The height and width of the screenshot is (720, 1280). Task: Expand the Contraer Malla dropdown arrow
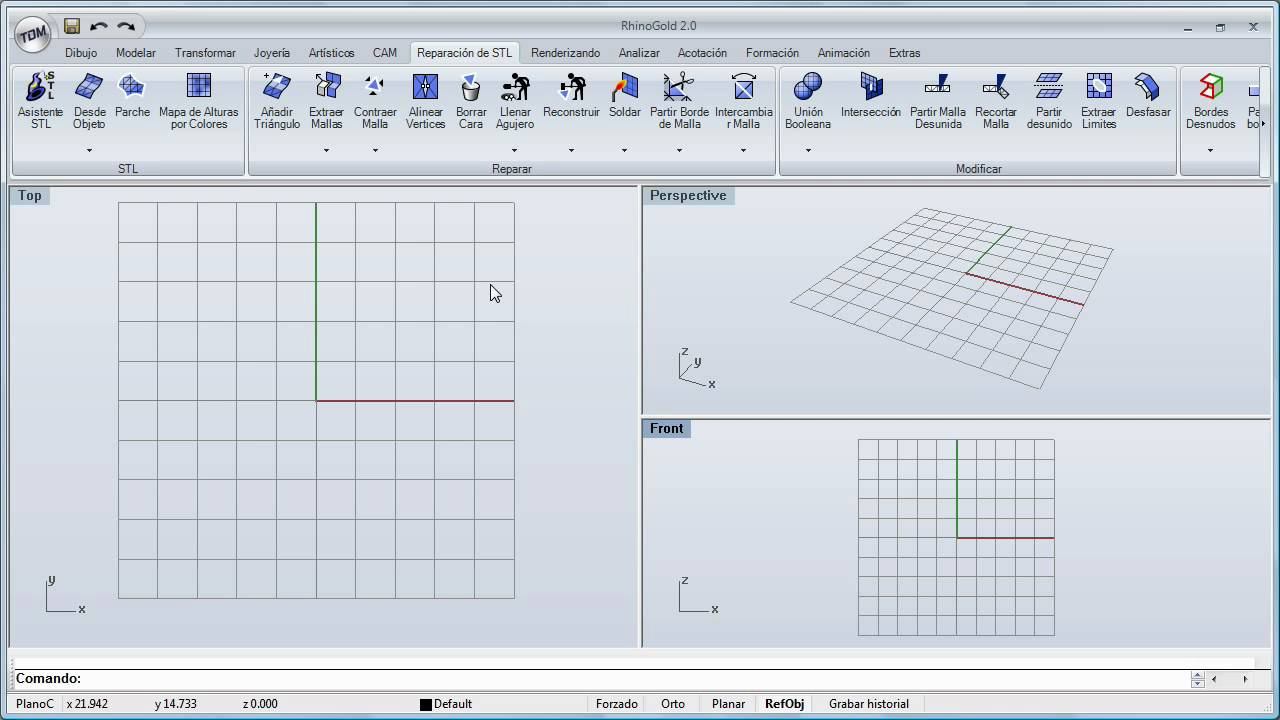click(375, 150)
